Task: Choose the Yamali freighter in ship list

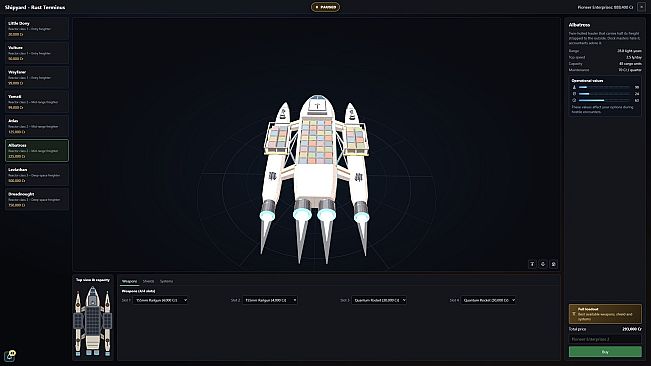Action: [x=37, y=102]
